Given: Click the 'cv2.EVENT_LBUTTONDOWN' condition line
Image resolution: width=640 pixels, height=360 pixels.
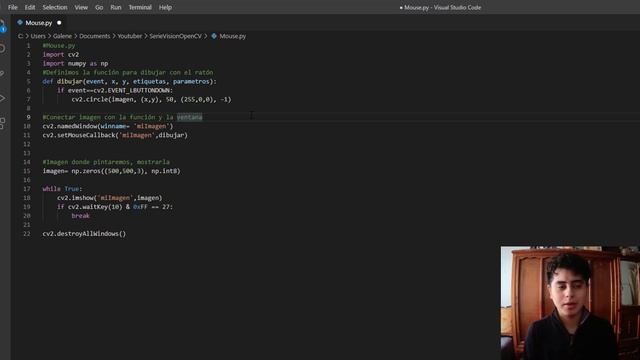Looking at the screenshot, I should coord(115,90).
